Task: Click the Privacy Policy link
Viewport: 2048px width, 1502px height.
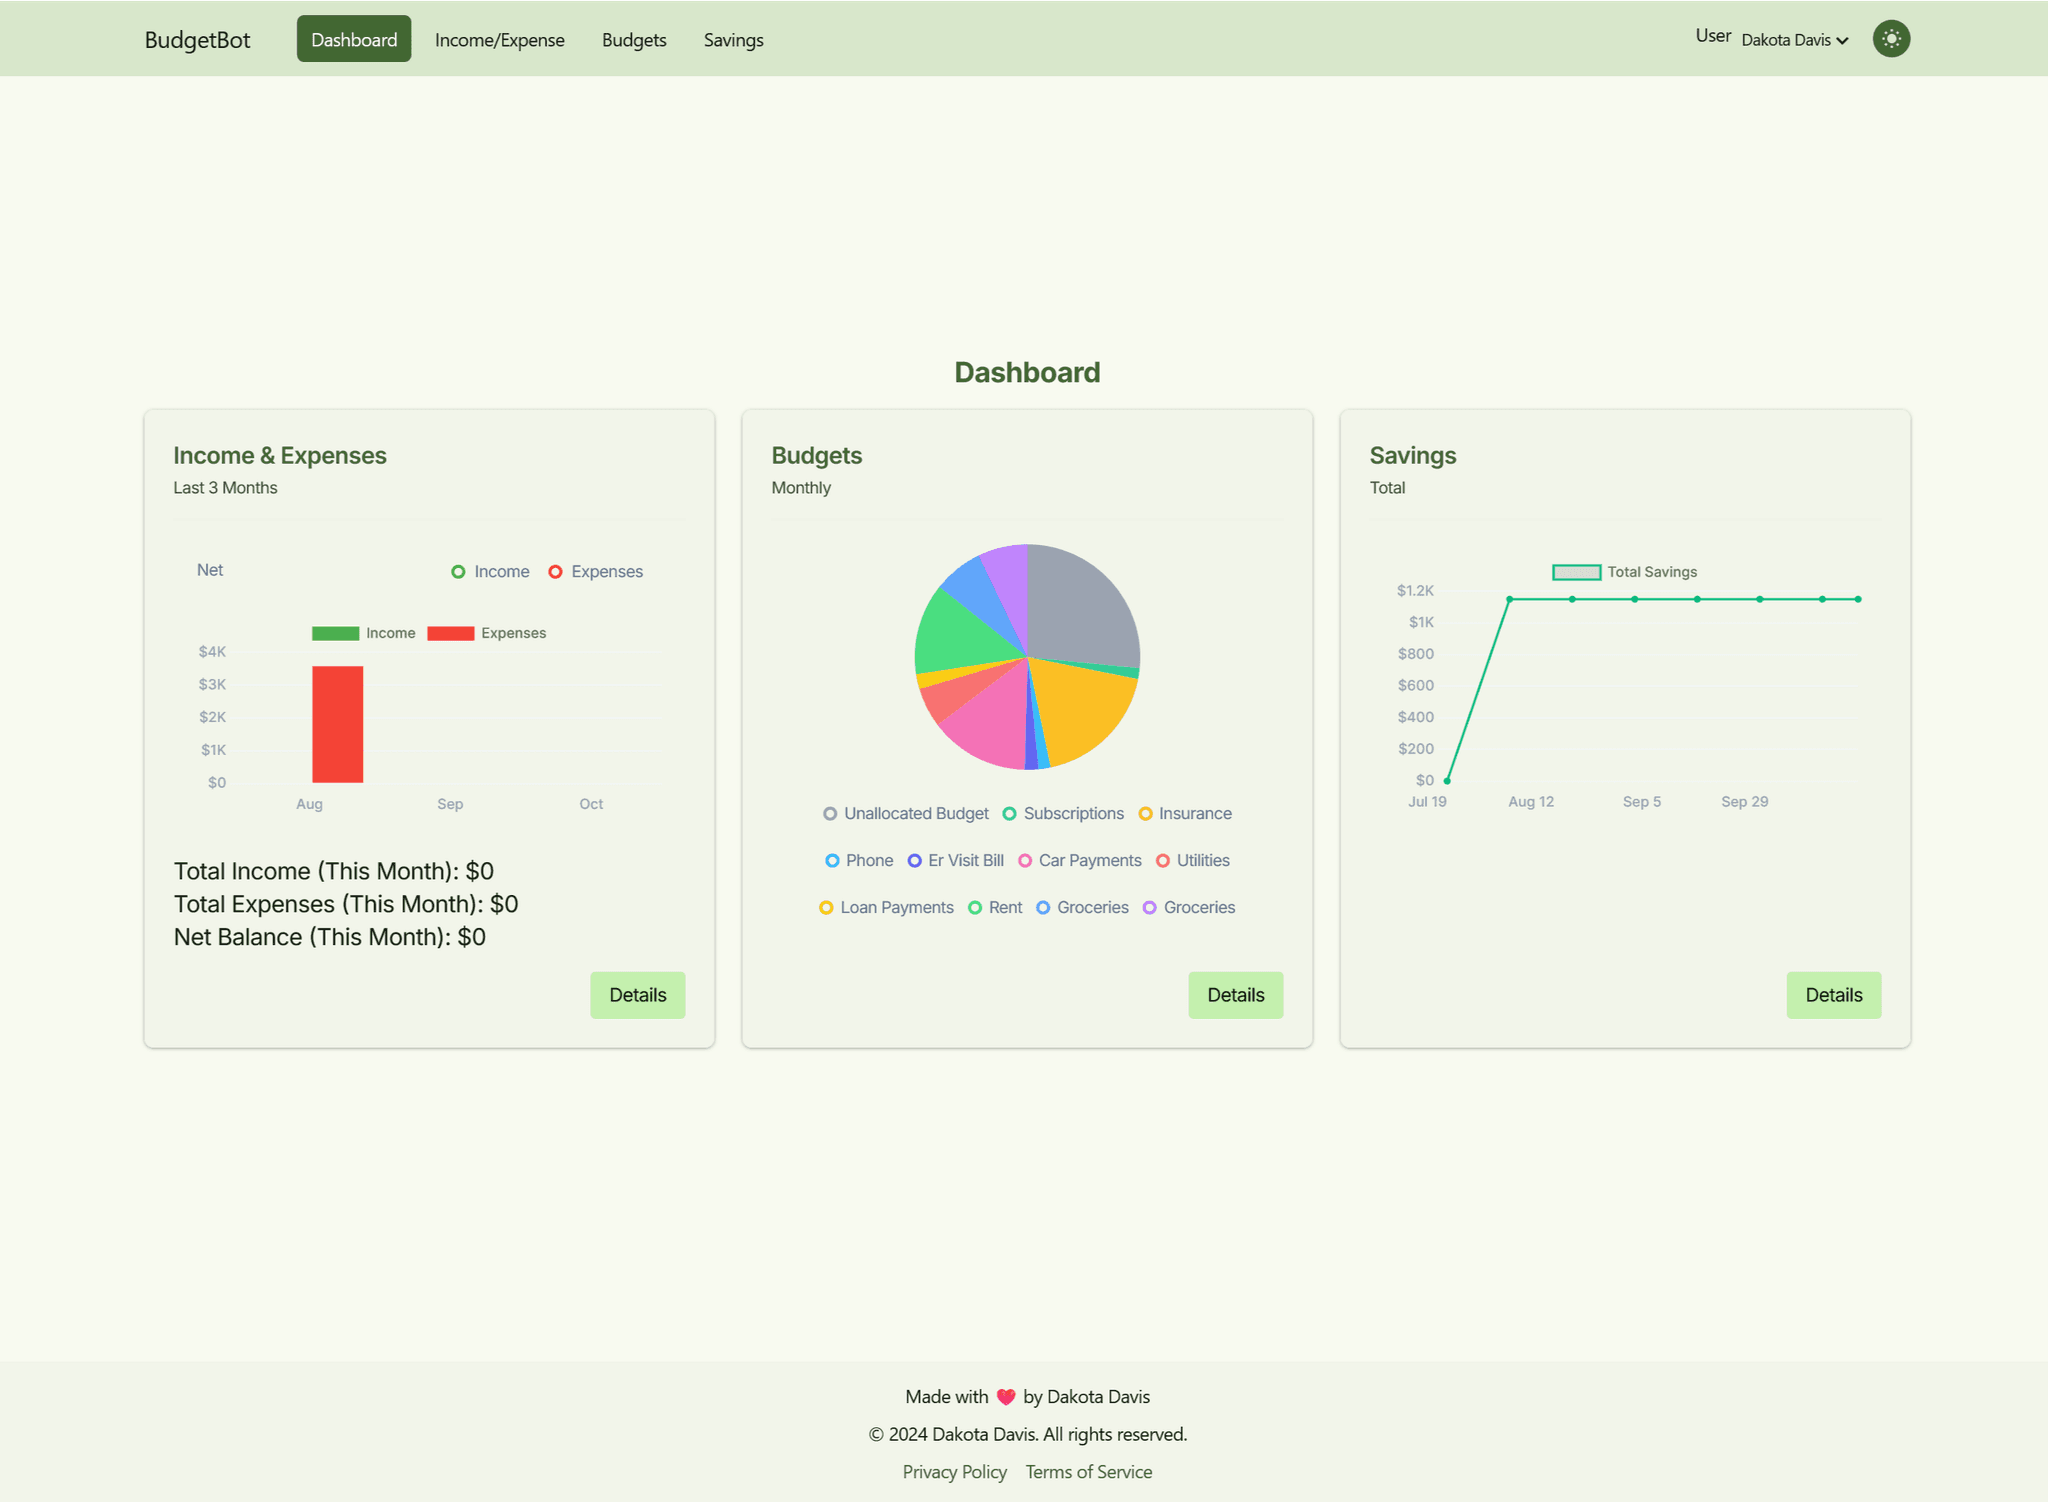Action: tap(954, 1470)
